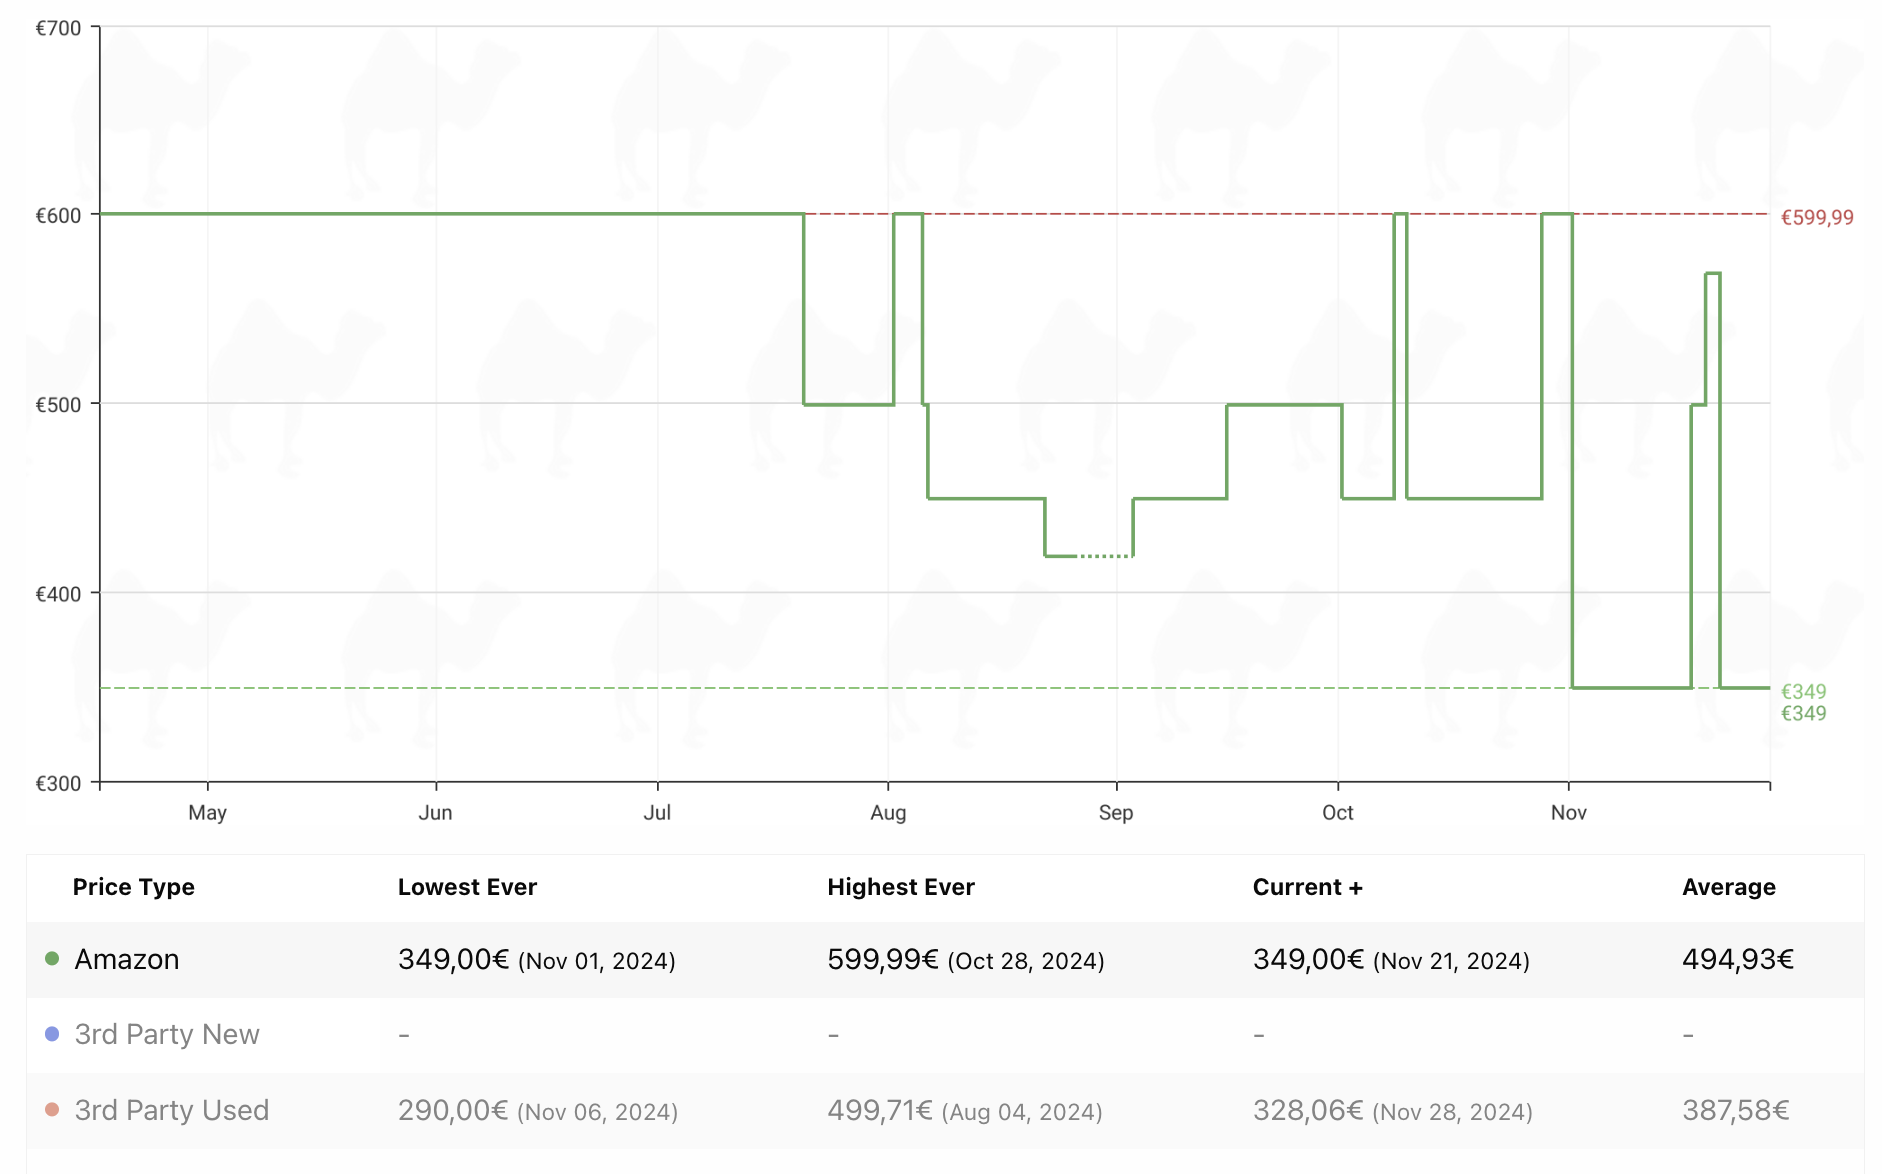
Task: Click Amazon's lowest ever price, Nov 01, 2024
Action: [x=536, y=960]
